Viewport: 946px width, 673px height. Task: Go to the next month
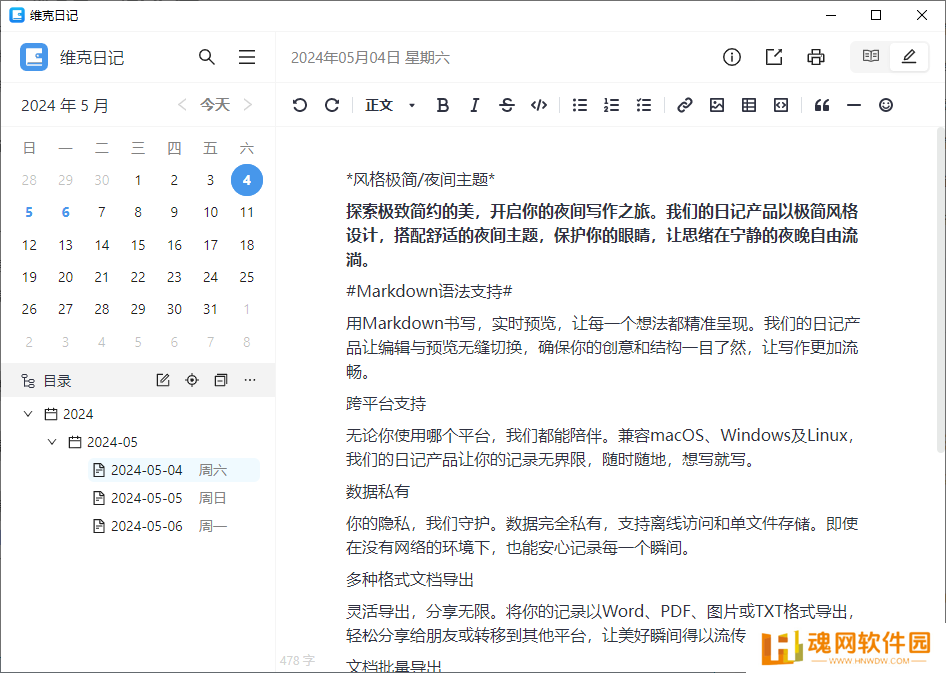(x=247, y=104)
